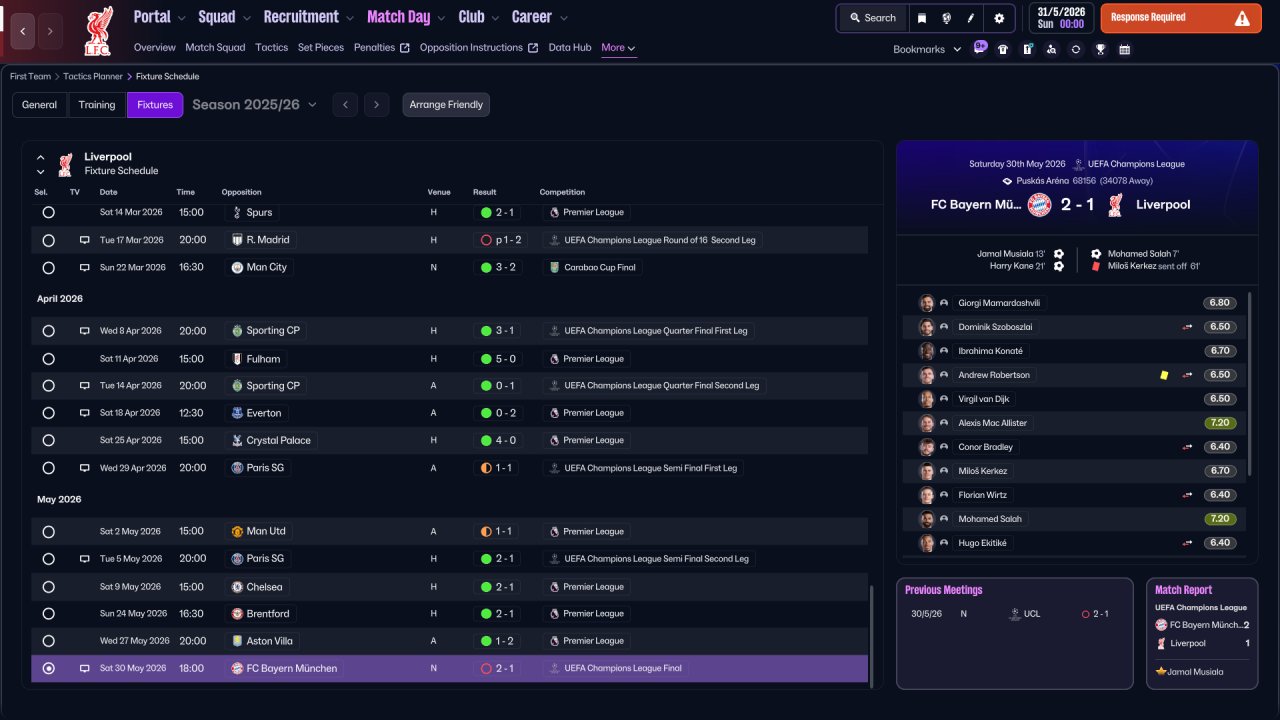Select the Aston Villa fixture radio button

(x=48, y=641)
